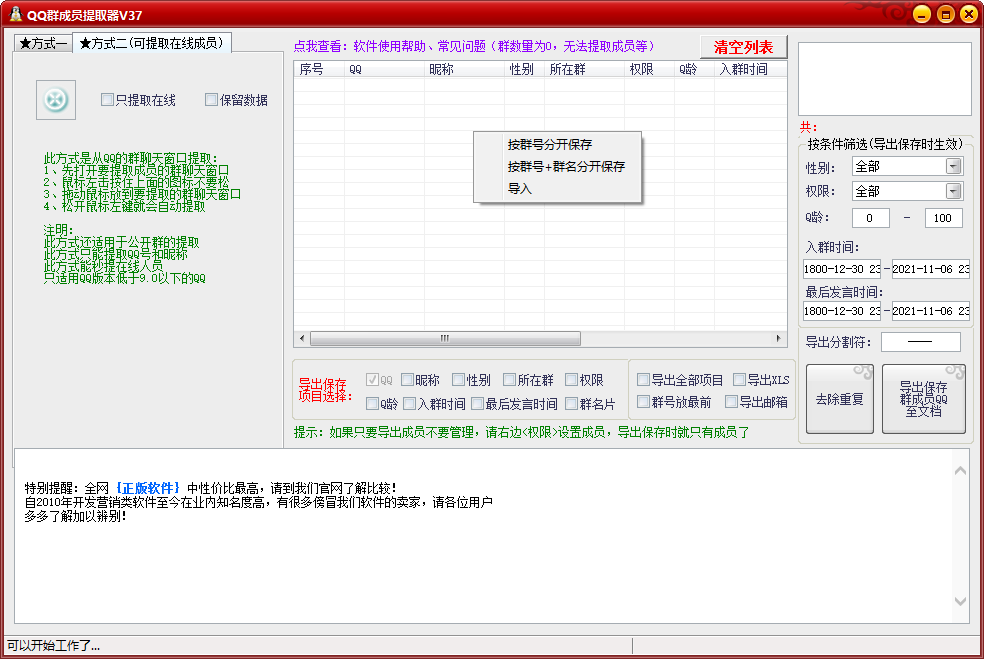
Task: Click the QQ column header
Action: tap(384, 69)
